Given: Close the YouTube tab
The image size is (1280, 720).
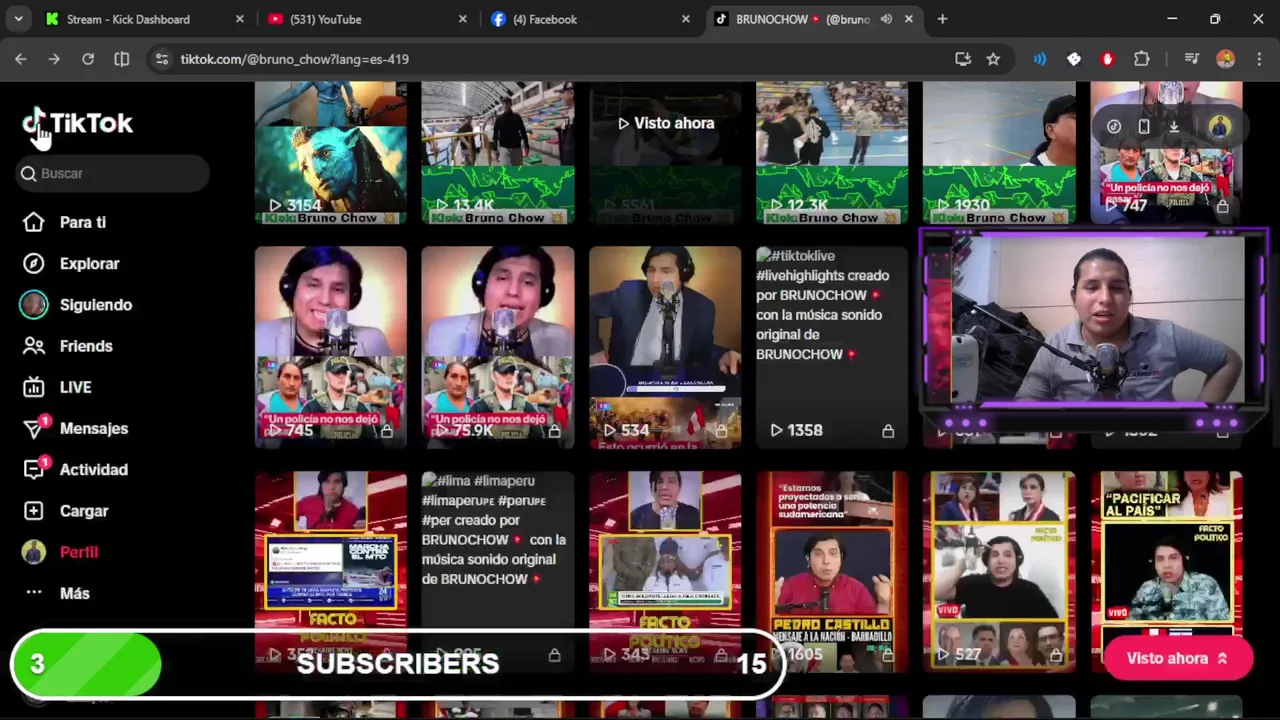Looking at the screenshot, I should tap(463, 19).
